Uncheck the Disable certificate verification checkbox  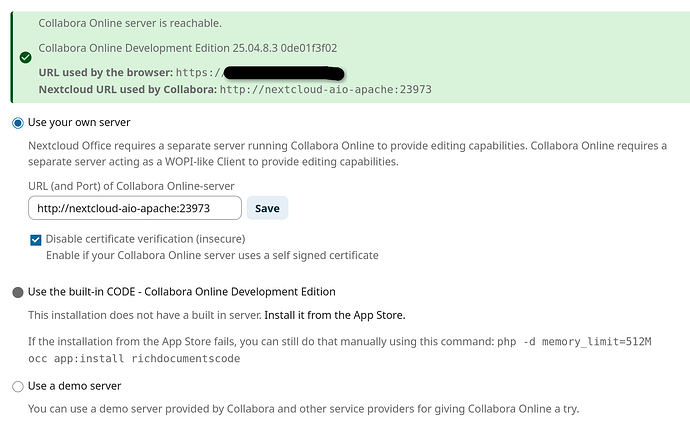coord(36,239)
